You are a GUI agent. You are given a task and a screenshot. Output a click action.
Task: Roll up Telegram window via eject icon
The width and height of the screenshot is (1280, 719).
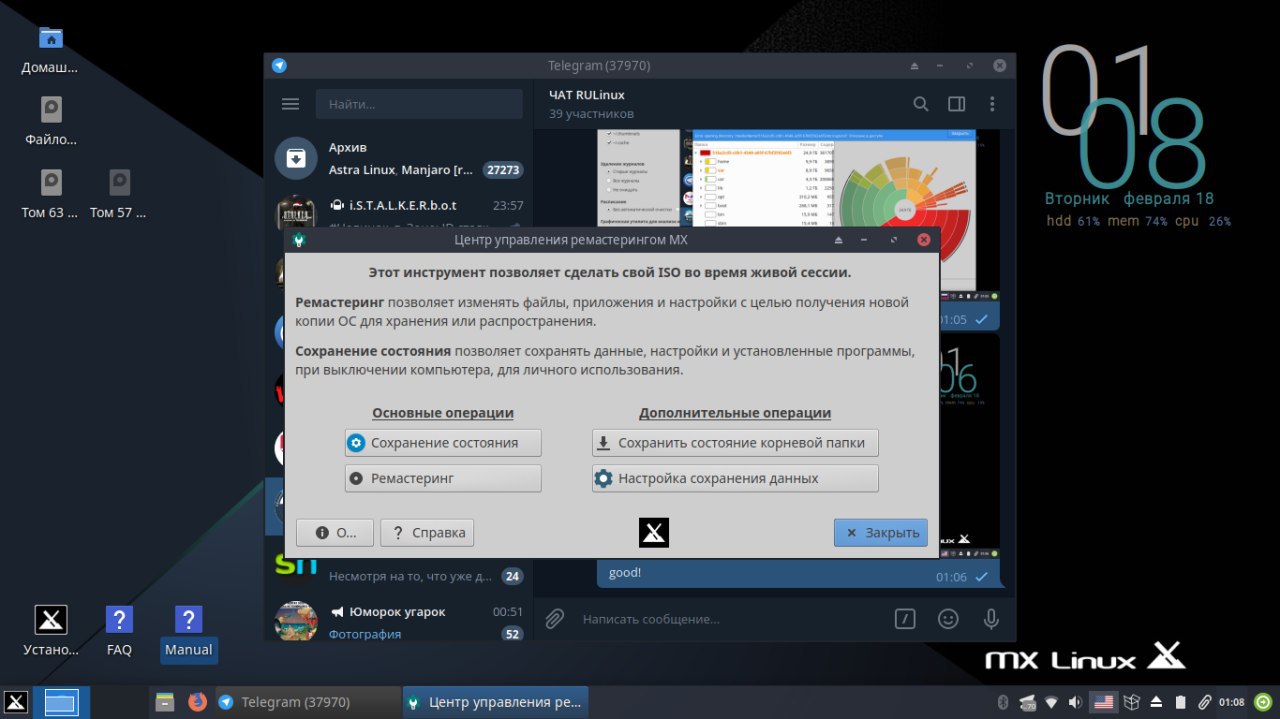[914, 66]
